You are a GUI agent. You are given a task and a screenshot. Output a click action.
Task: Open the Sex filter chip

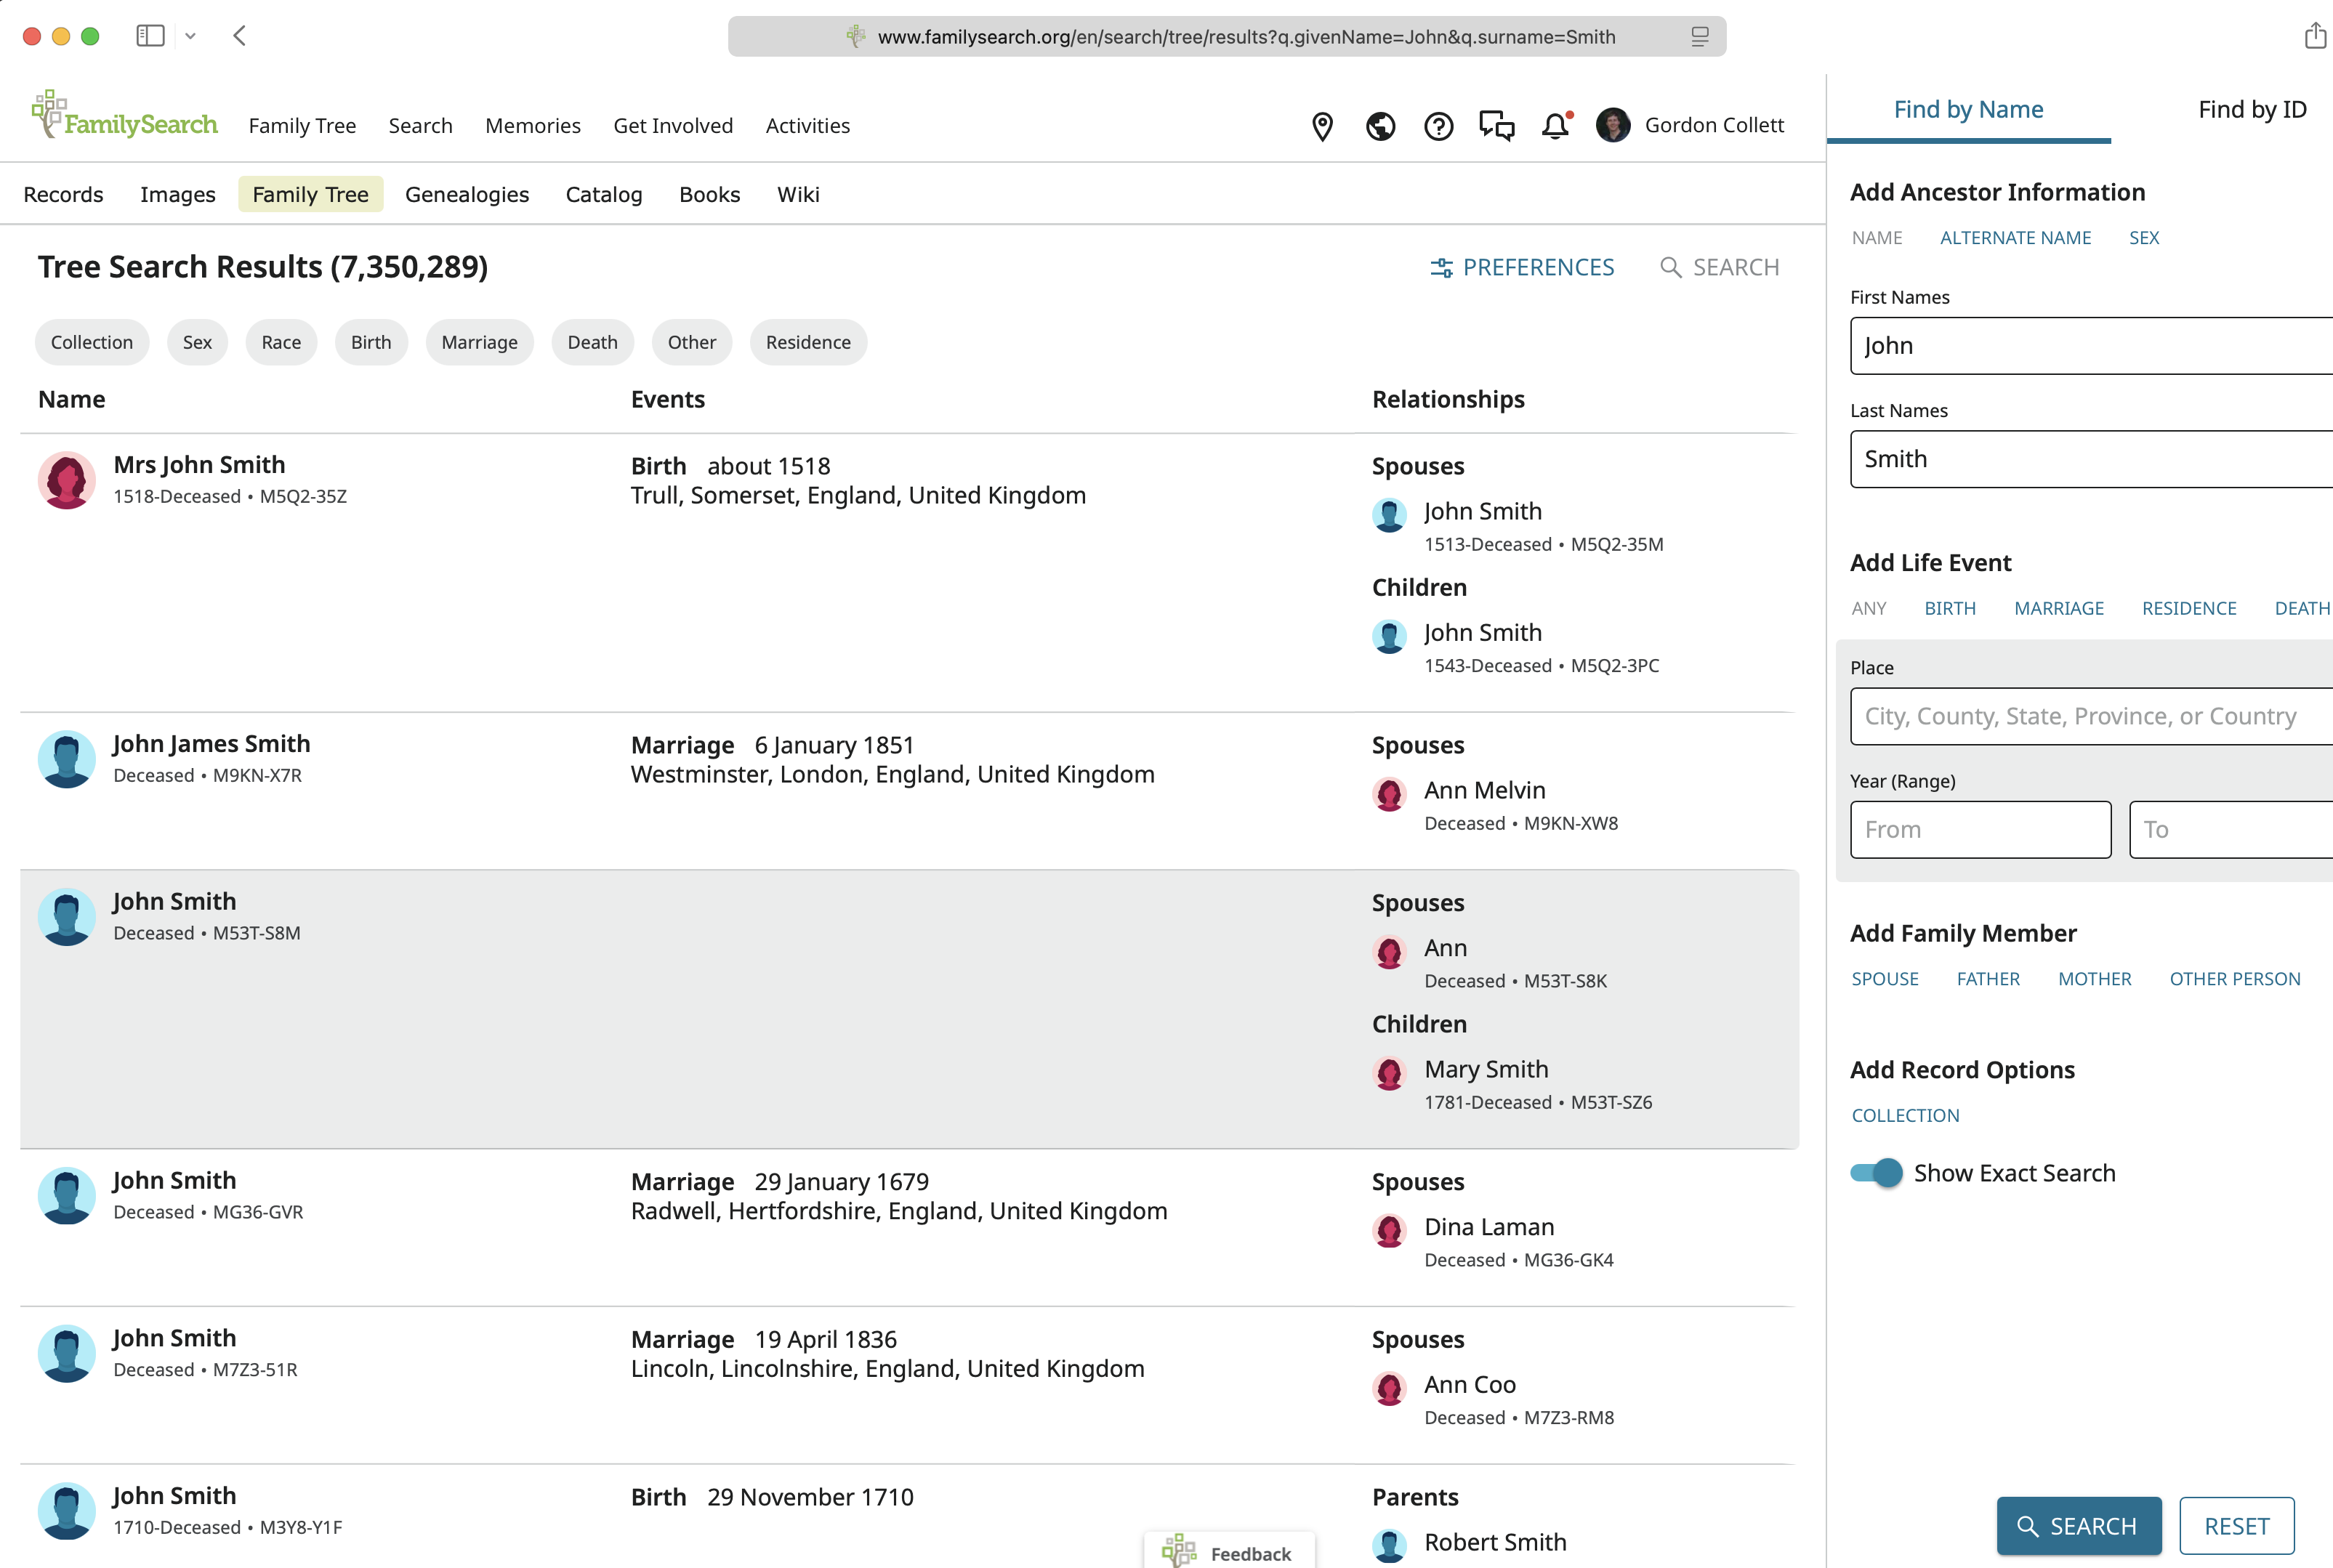coord(197,342)
